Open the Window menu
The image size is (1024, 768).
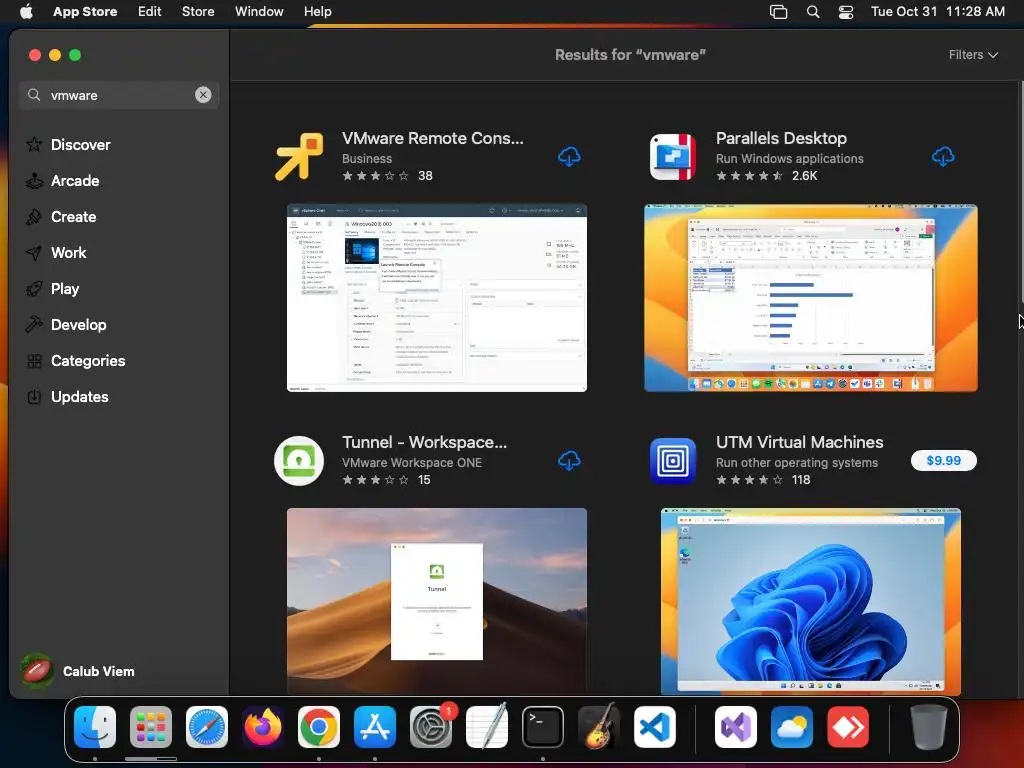coord(259,11)
